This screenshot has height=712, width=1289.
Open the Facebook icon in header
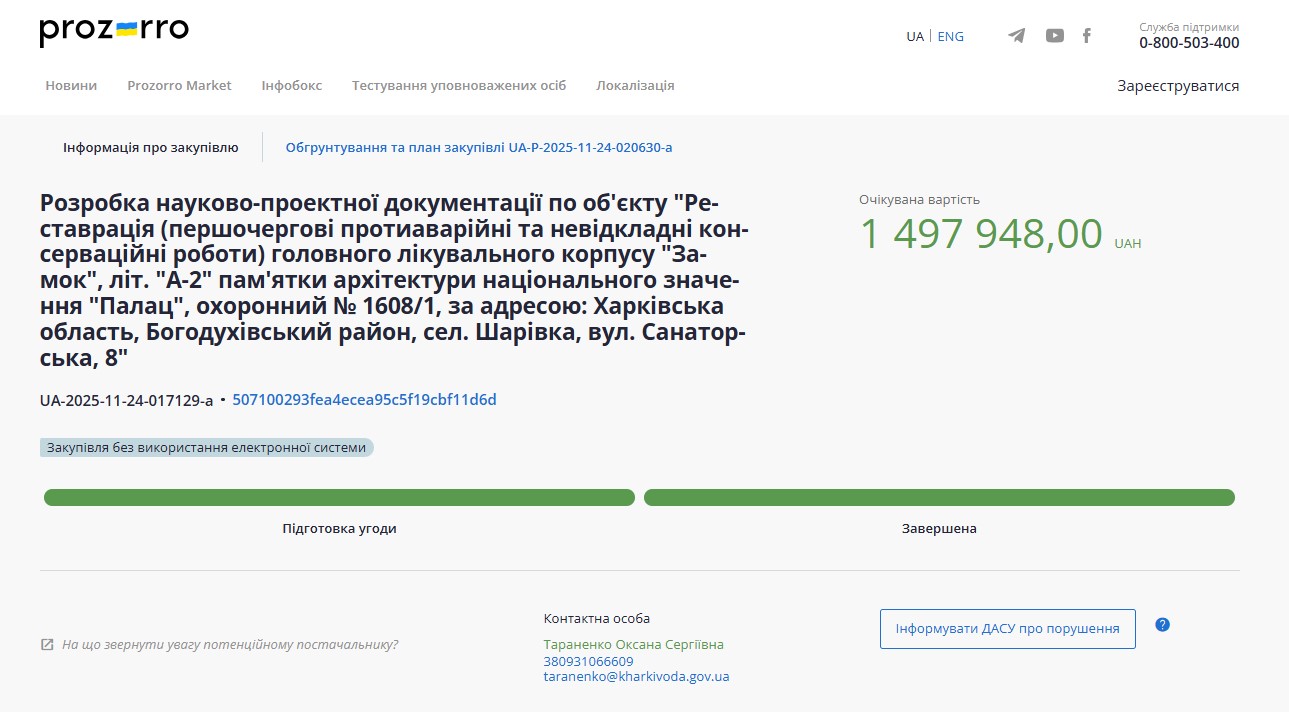tap(1087, 35)
